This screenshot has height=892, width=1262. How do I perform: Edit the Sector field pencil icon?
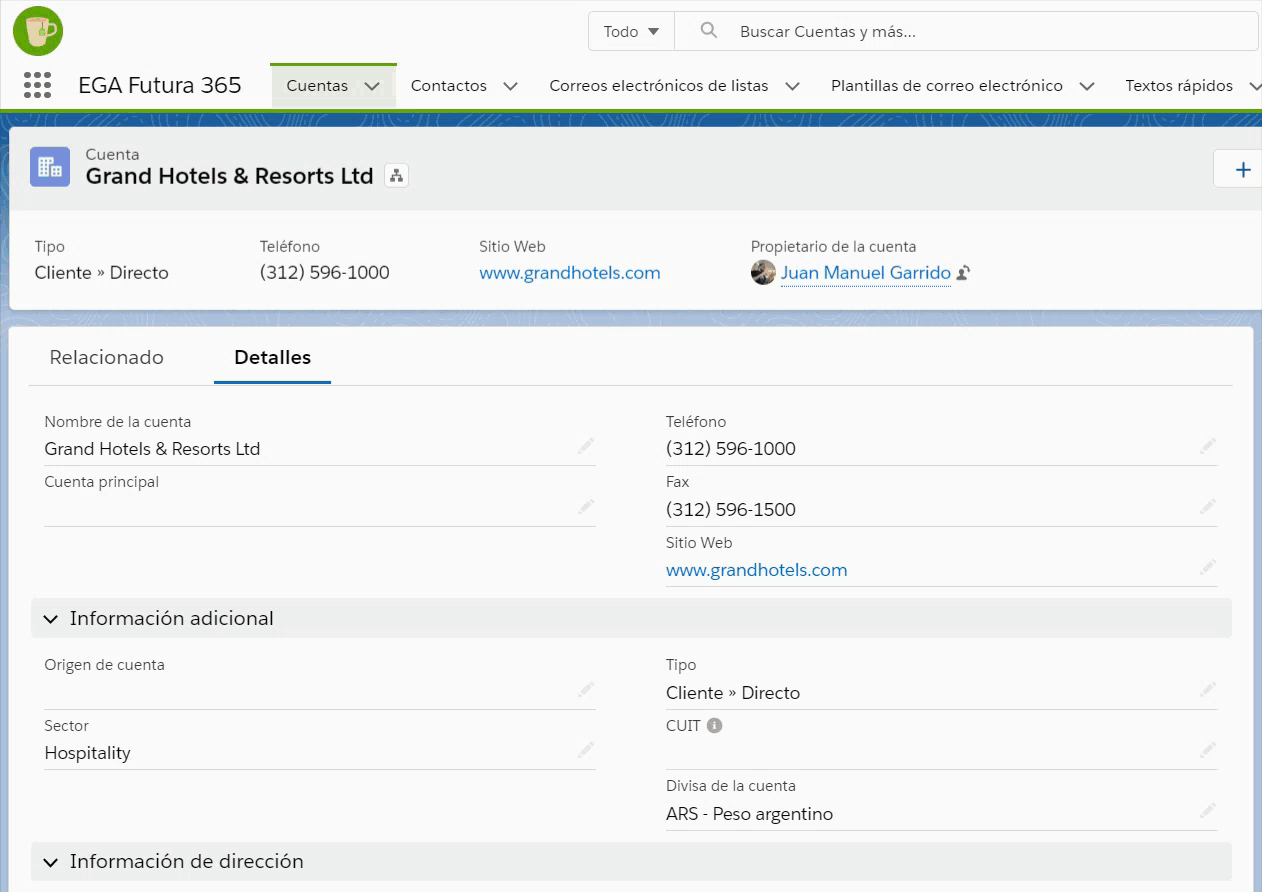click(x=586, y=751)
